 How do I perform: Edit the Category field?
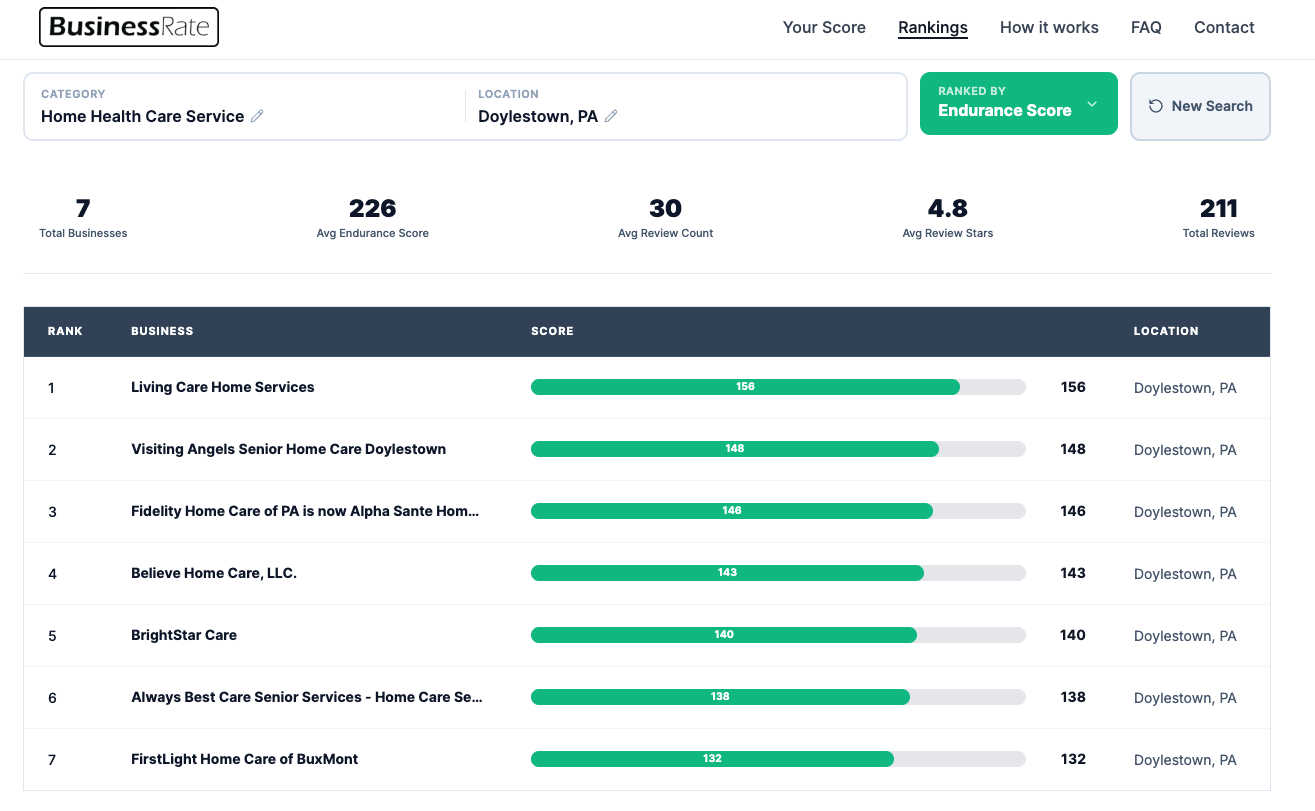[x=245, y=106]
